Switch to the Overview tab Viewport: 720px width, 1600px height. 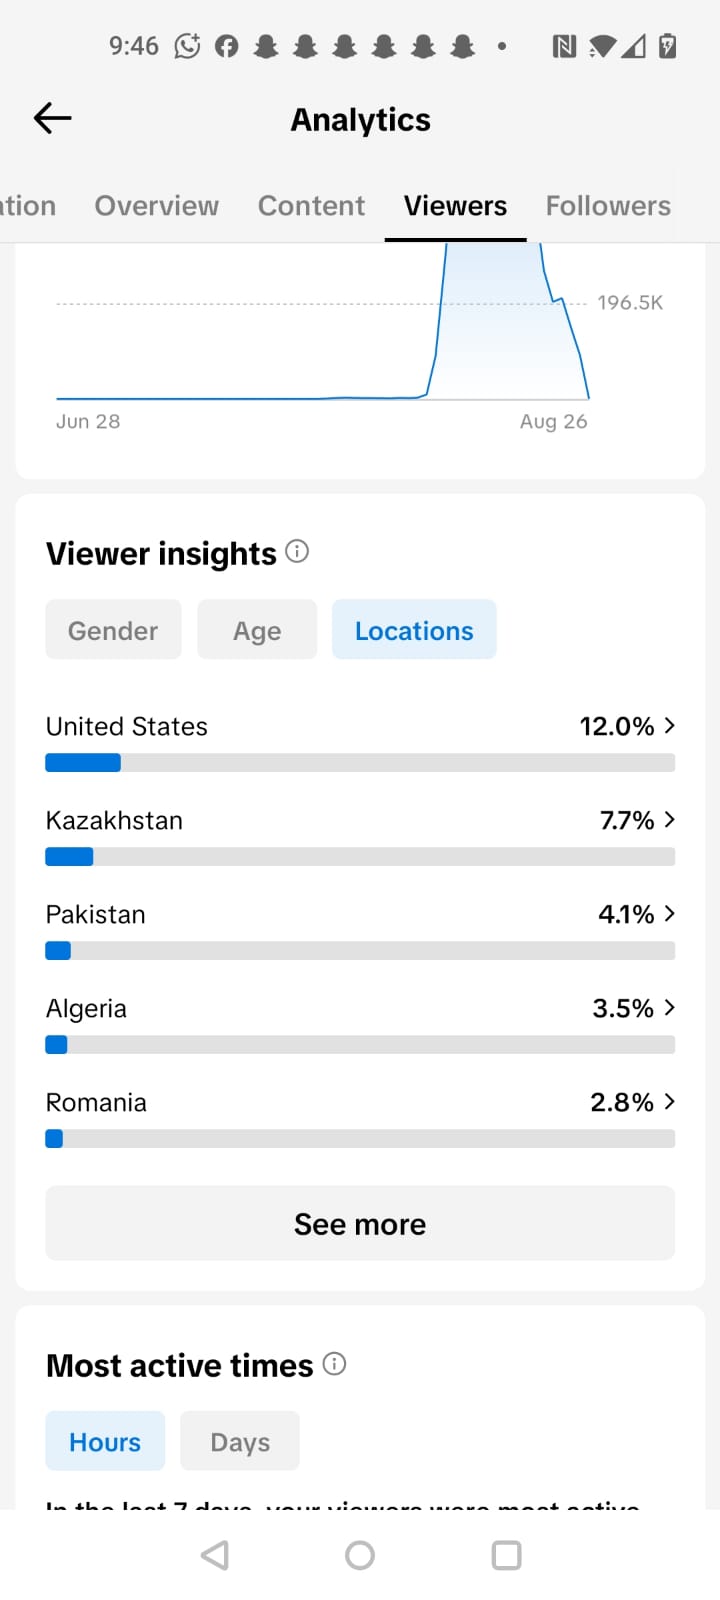(x=156, y=205)
